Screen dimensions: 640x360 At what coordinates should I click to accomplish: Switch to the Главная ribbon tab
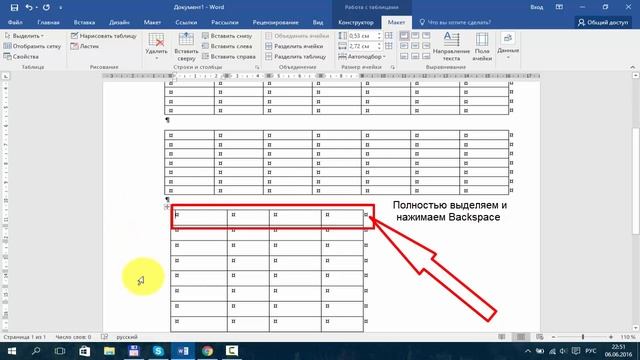(x=48, y=22)
